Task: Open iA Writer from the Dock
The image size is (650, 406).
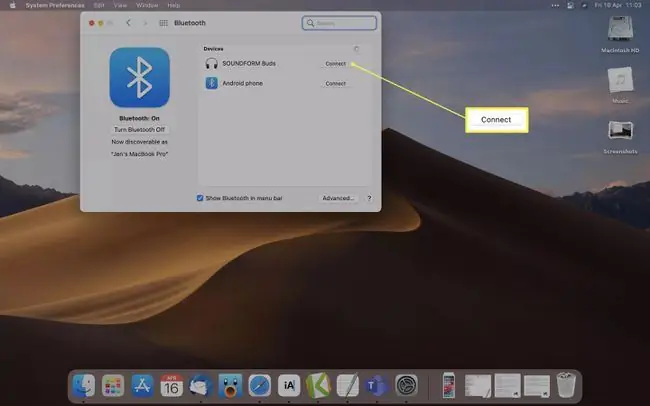Action: (289, 386)
